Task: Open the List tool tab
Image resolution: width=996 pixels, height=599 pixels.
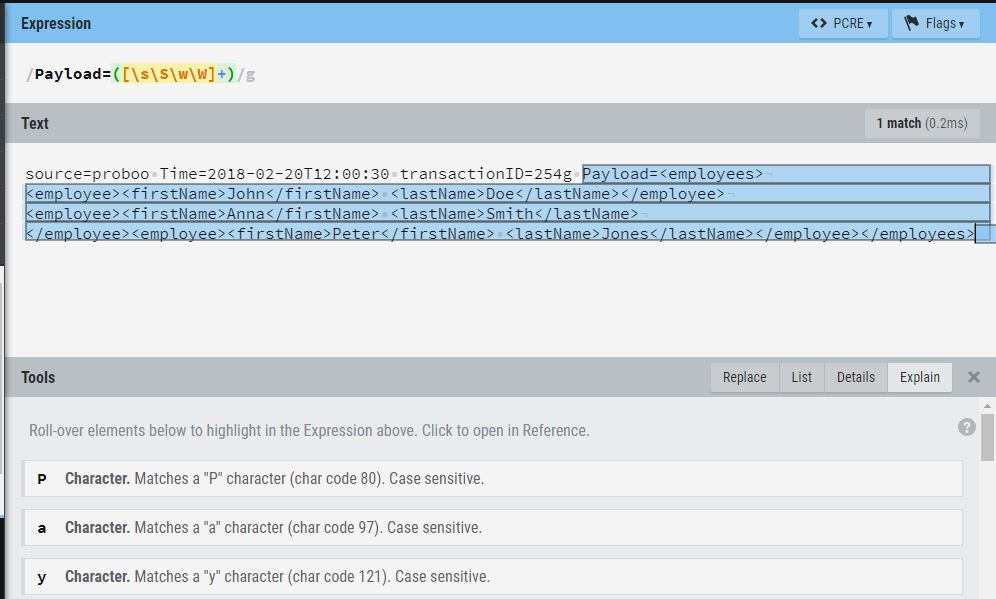Action: click(x=801, y=377)
